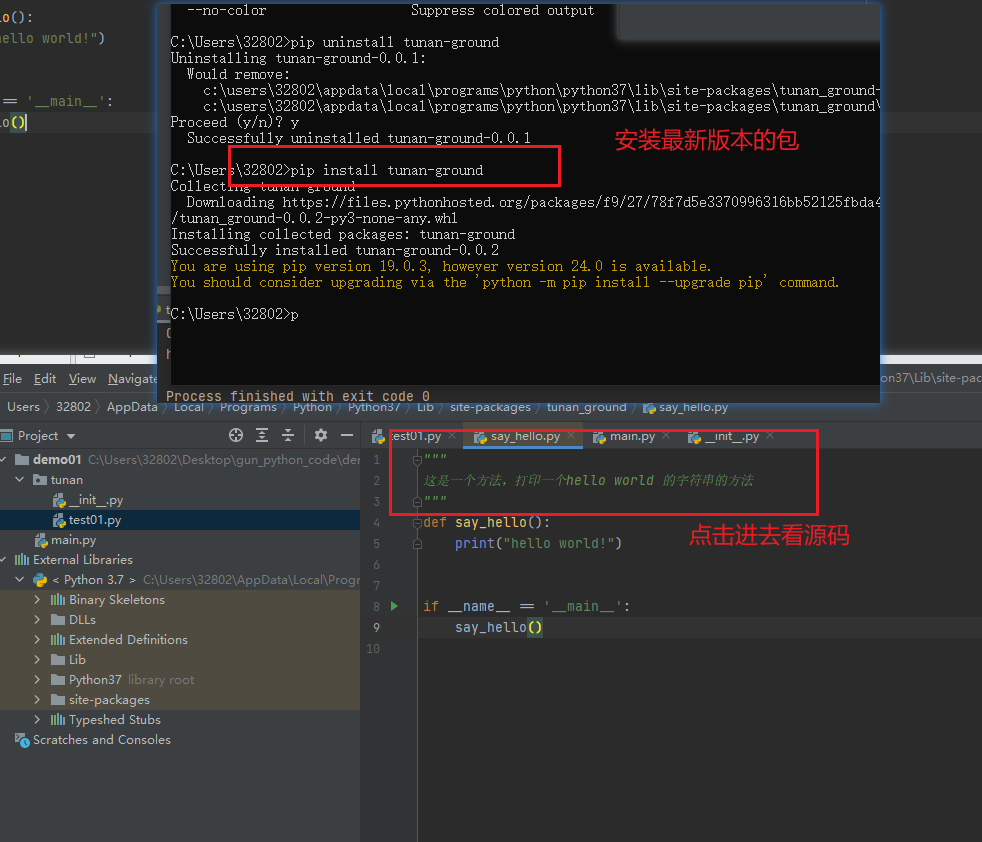The width and height of the screenshot is (982, 842).
Task: Toggle fold marker beside def say_hello
Action: 415,523
